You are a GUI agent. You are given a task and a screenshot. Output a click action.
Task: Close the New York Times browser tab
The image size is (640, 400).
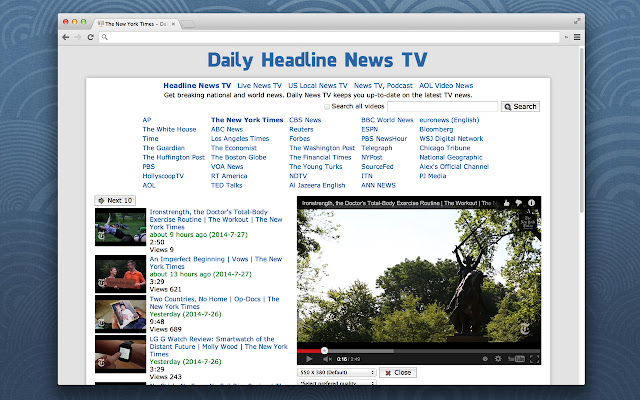click(173, 24)
